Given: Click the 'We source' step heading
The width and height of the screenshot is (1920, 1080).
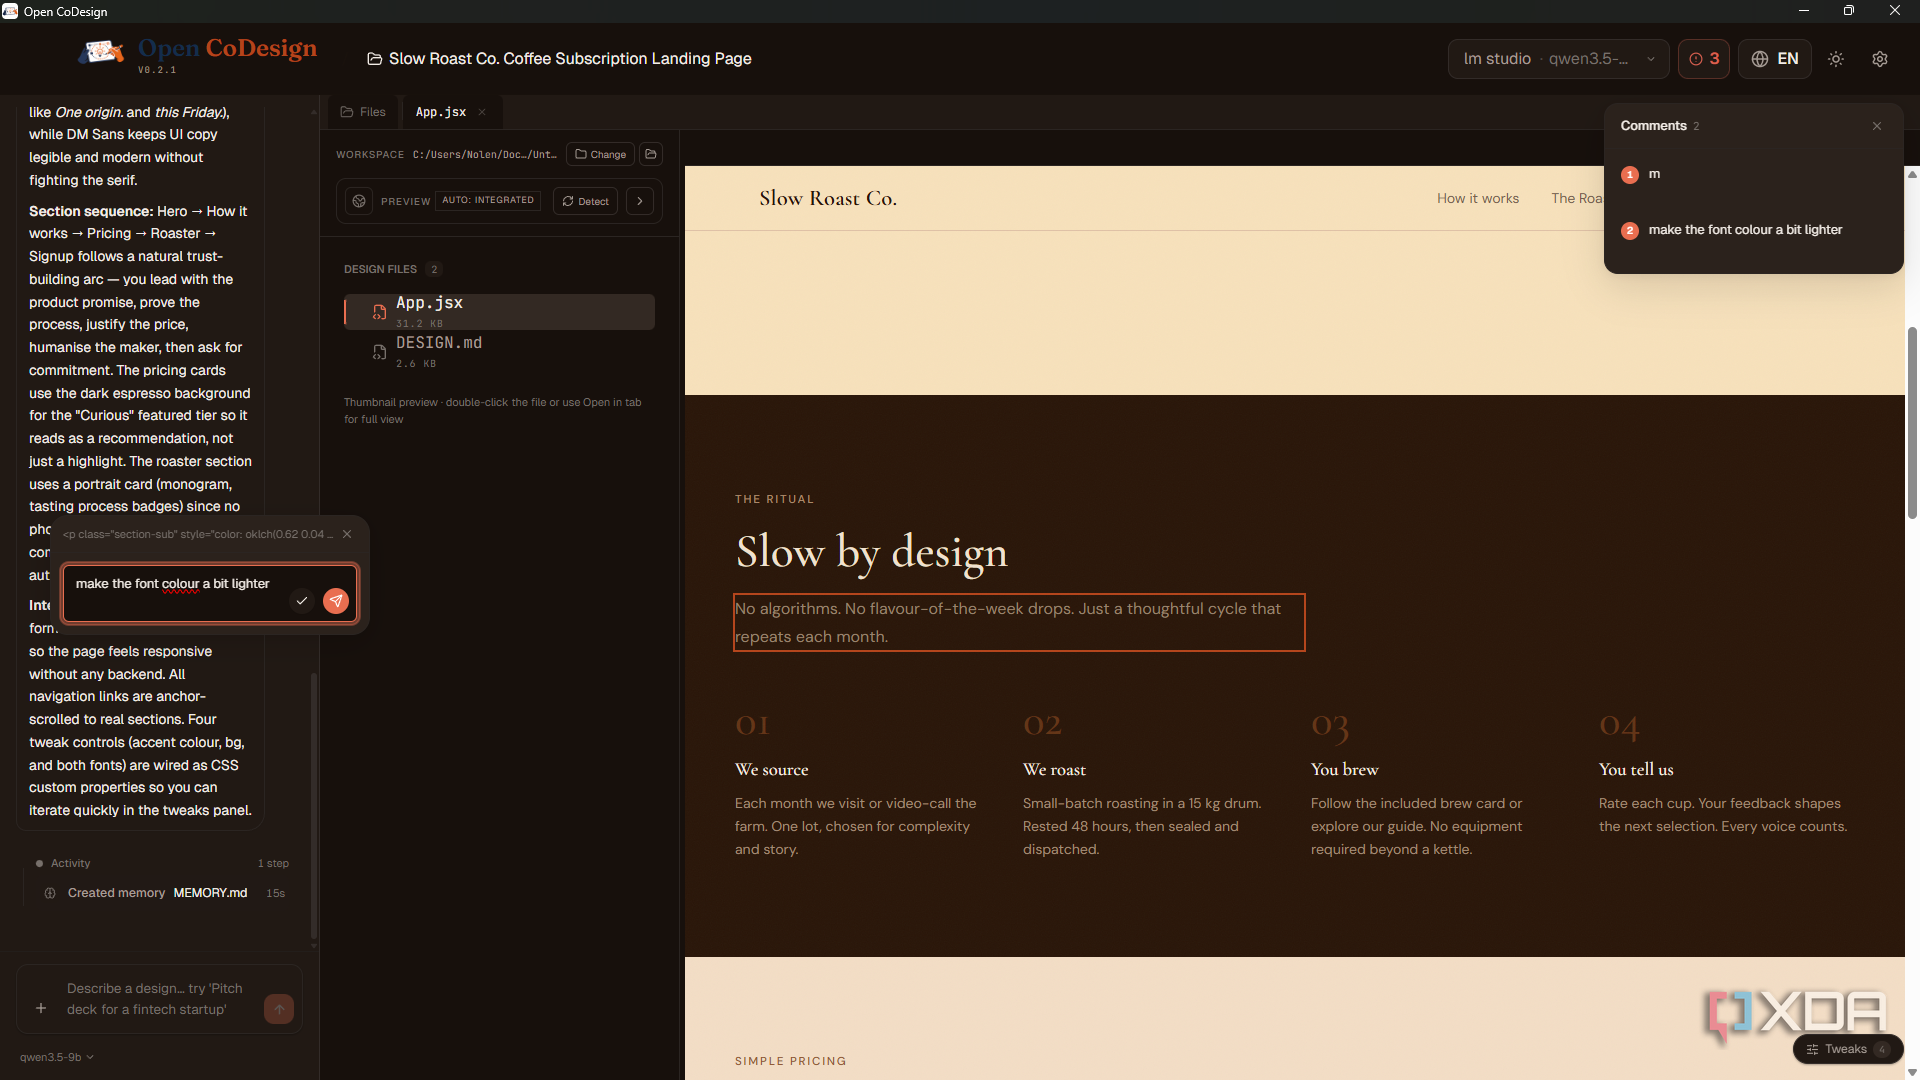Looking at the screenshot, I should tap(771, 769).
